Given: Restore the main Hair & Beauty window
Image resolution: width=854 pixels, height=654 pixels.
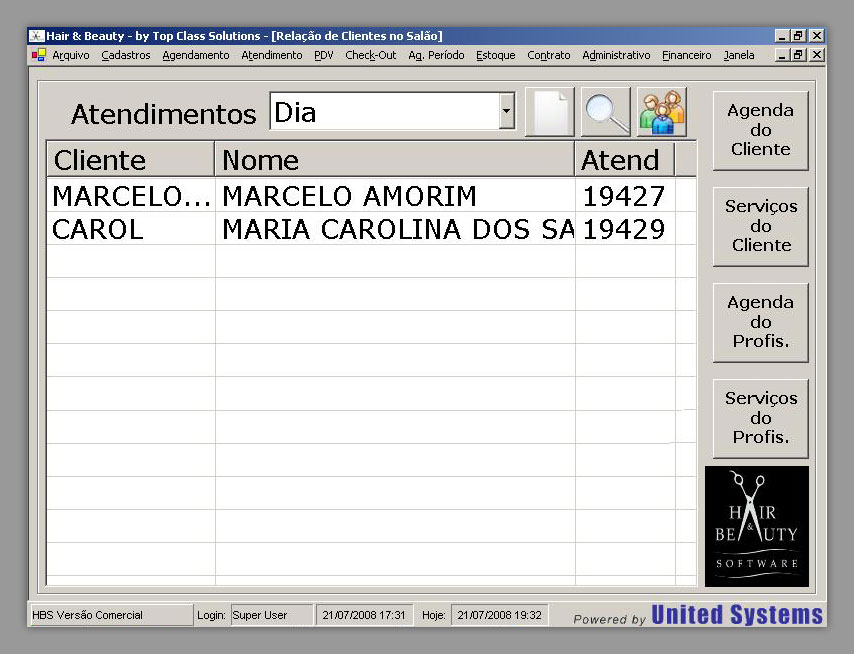Looking at the screenshot, I should [x=798, y=36].
